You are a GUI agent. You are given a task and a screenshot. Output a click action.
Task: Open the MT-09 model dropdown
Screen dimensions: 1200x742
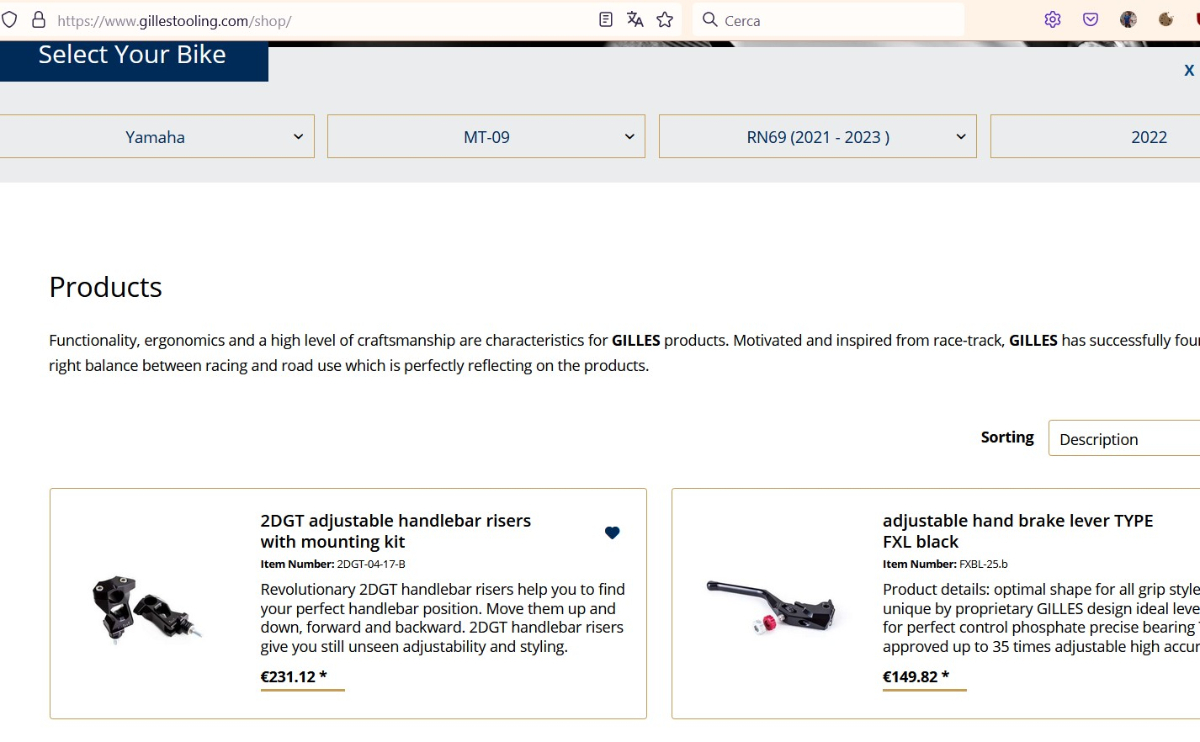(486, 137)
